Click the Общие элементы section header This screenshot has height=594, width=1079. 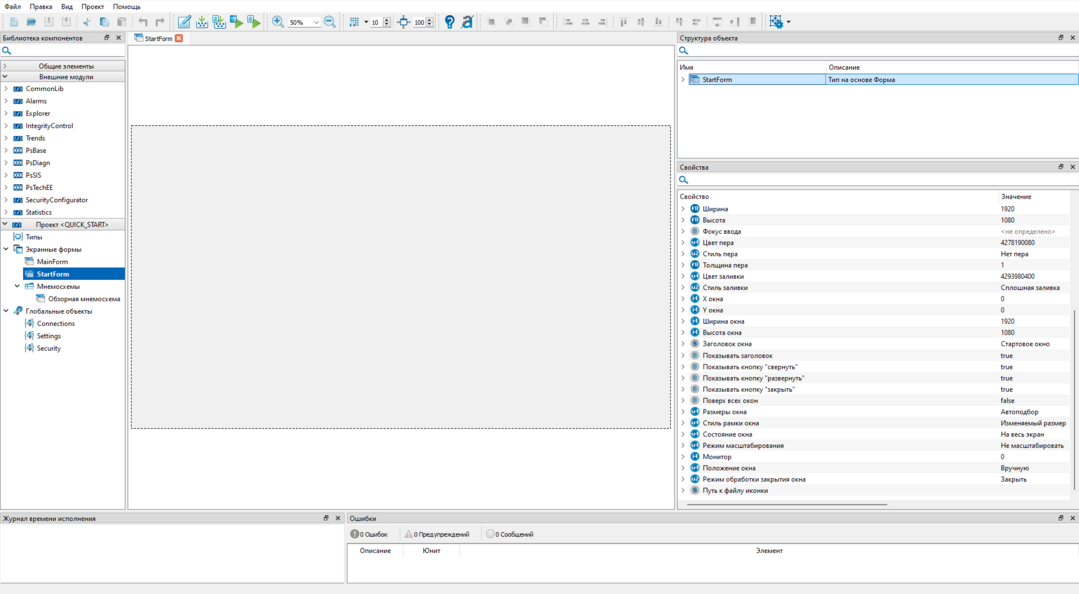(x=66, y=66)
